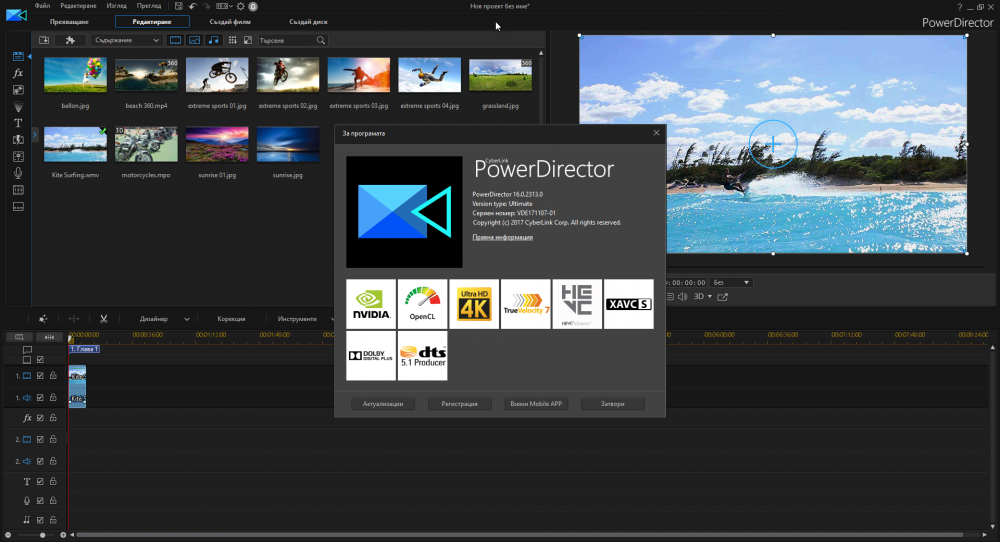Redo the last action
This screenshot has width=1000, height=542.
tap(207, 6)
